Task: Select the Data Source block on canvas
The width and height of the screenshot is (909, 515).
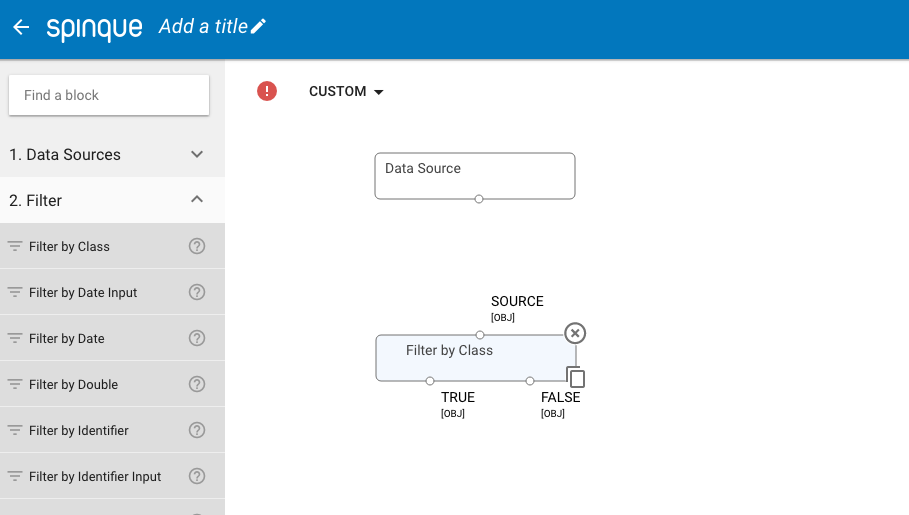Action: 475,176
